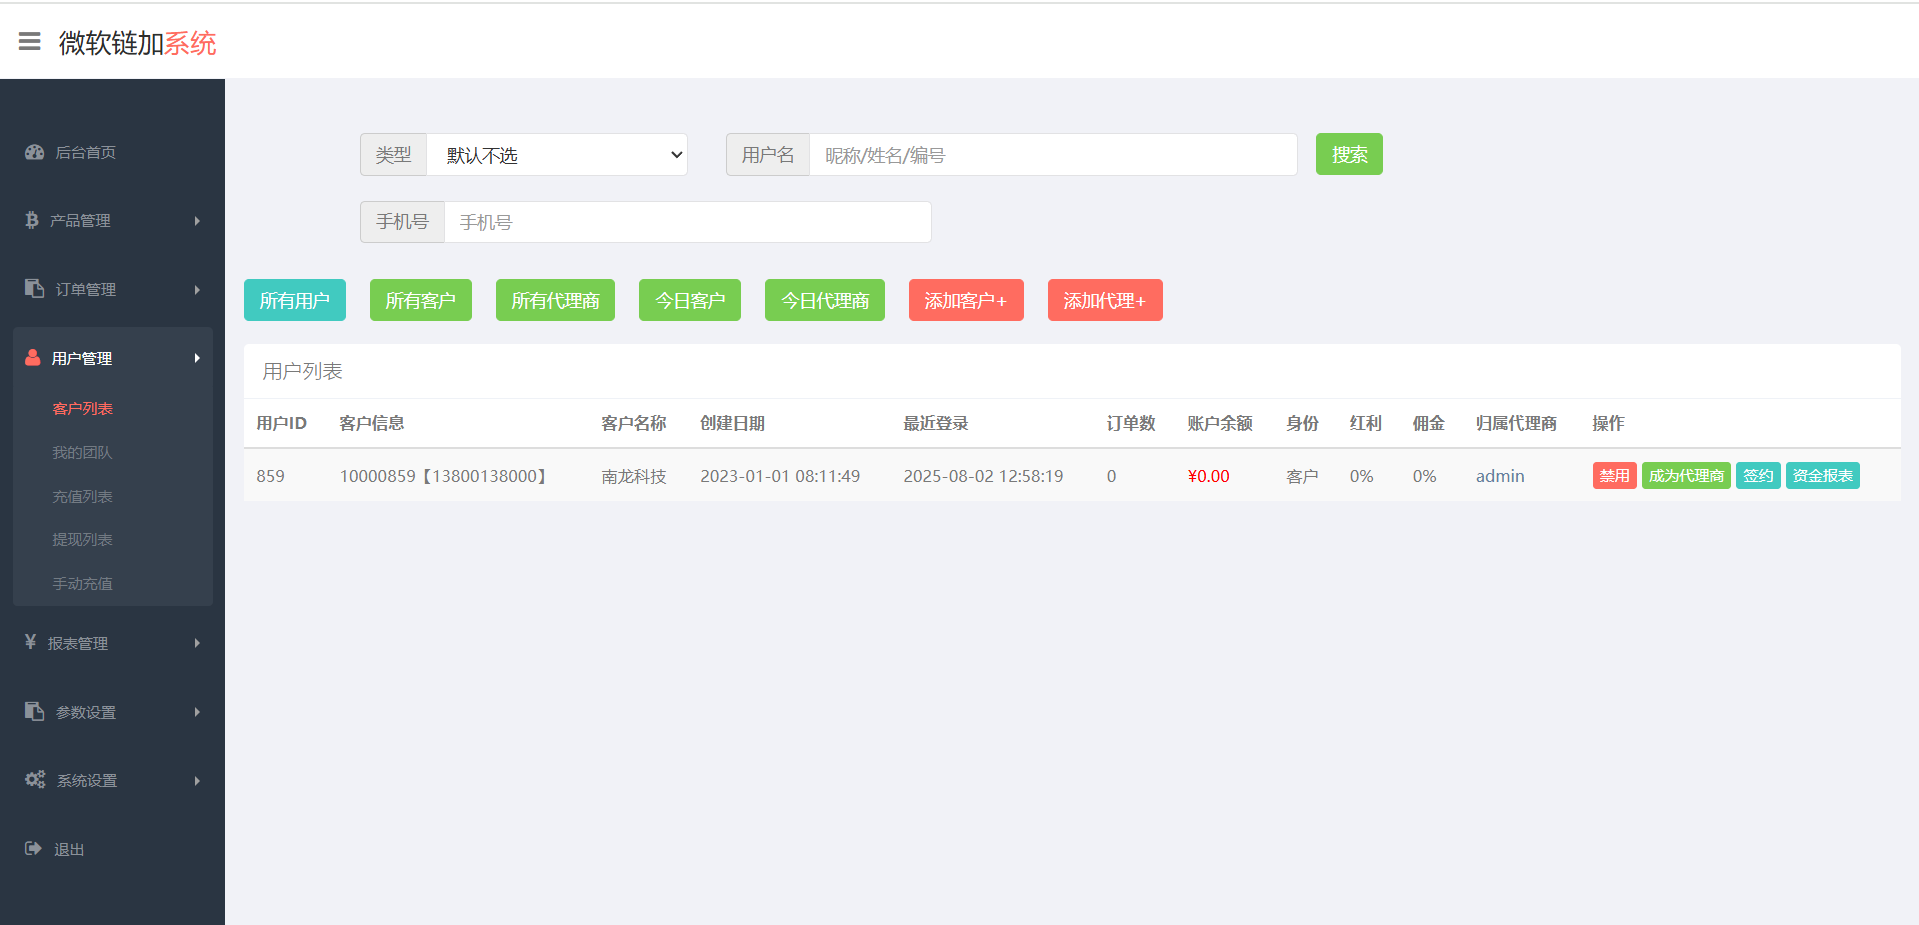1919x925 pixels.
Task: Click the 最近登录 column header
Action: pos(936,423)
